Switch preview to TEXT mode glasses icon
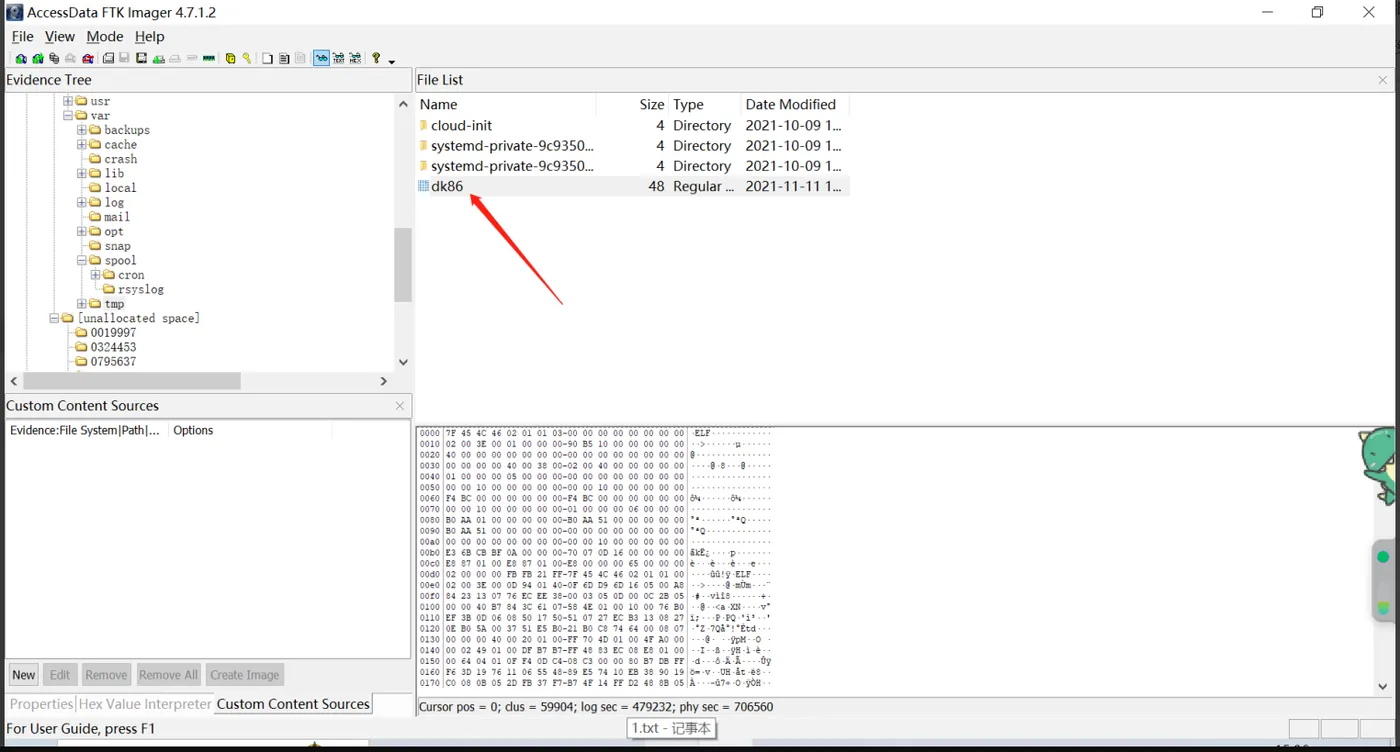The height and width of the screenshot is (752, 1400). tap(338, 58)
